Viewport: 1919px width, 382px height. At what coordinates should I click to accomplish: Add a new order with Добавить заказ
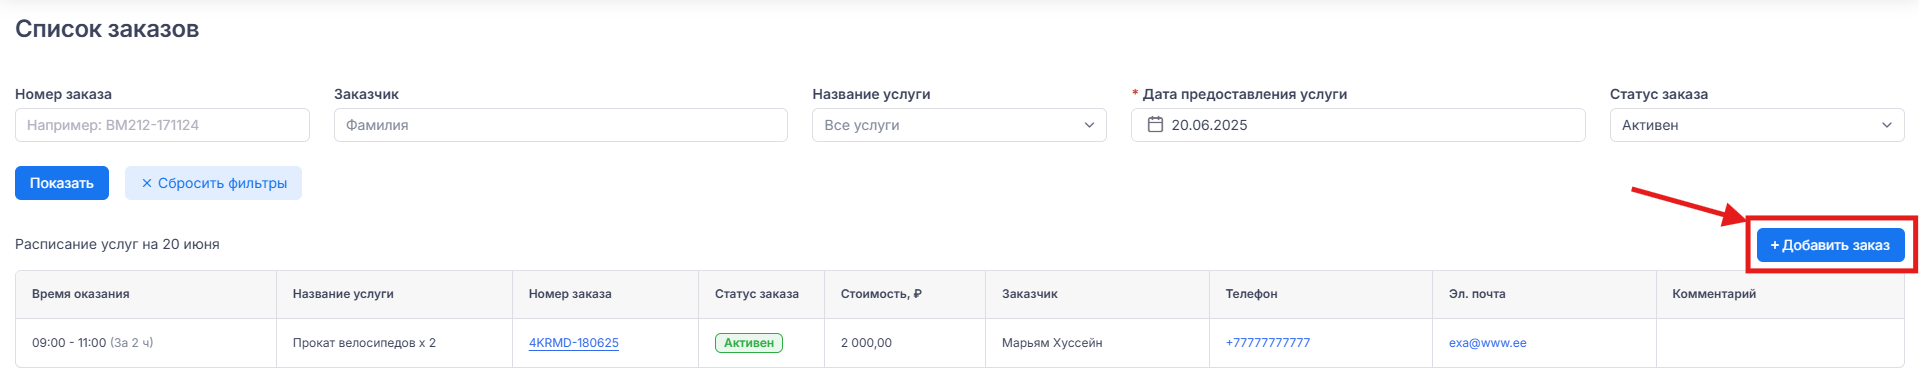pyautogui.click(x=1830, y=245)
